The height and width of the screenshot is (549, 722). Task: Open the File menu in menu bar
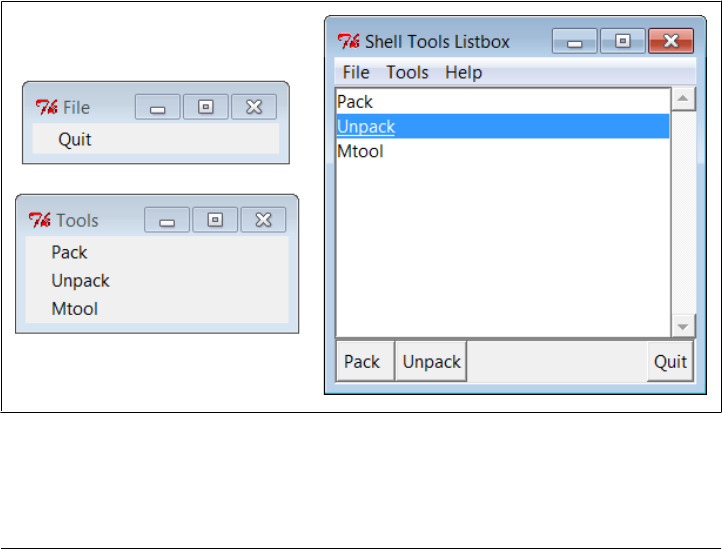pyautogui.click(x=356, y=72)
